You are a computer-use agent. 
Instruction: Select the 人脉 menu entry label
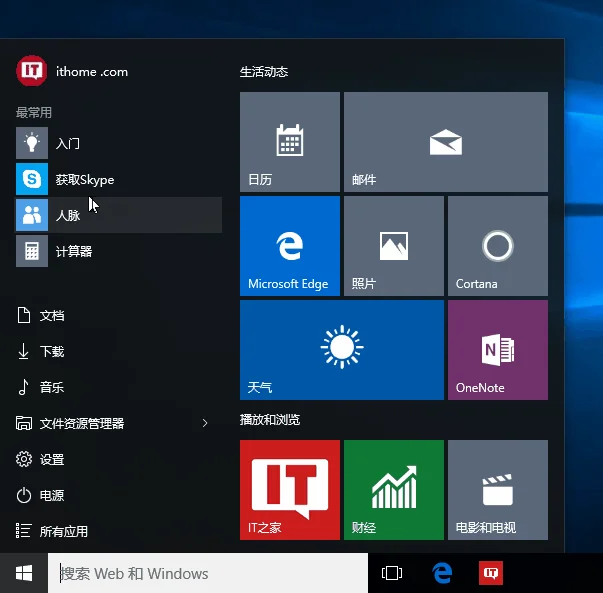pyautogui.click(x=68, y=215)
